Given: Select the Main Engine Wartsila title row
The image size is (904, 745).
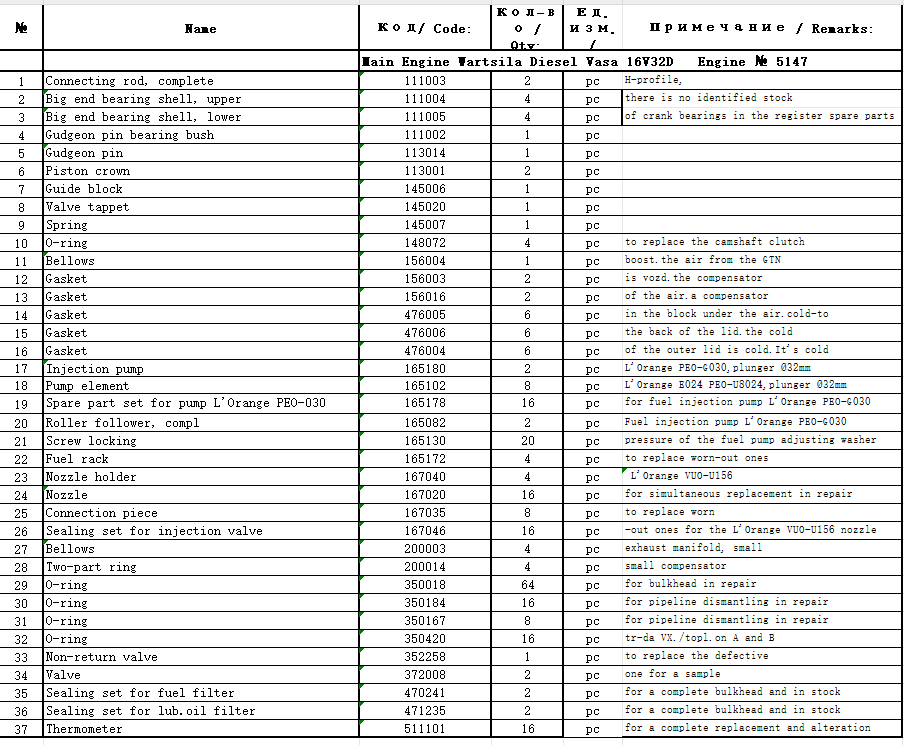Looking at the screenshot, I should pyautogui.click(x=584, y=62).
